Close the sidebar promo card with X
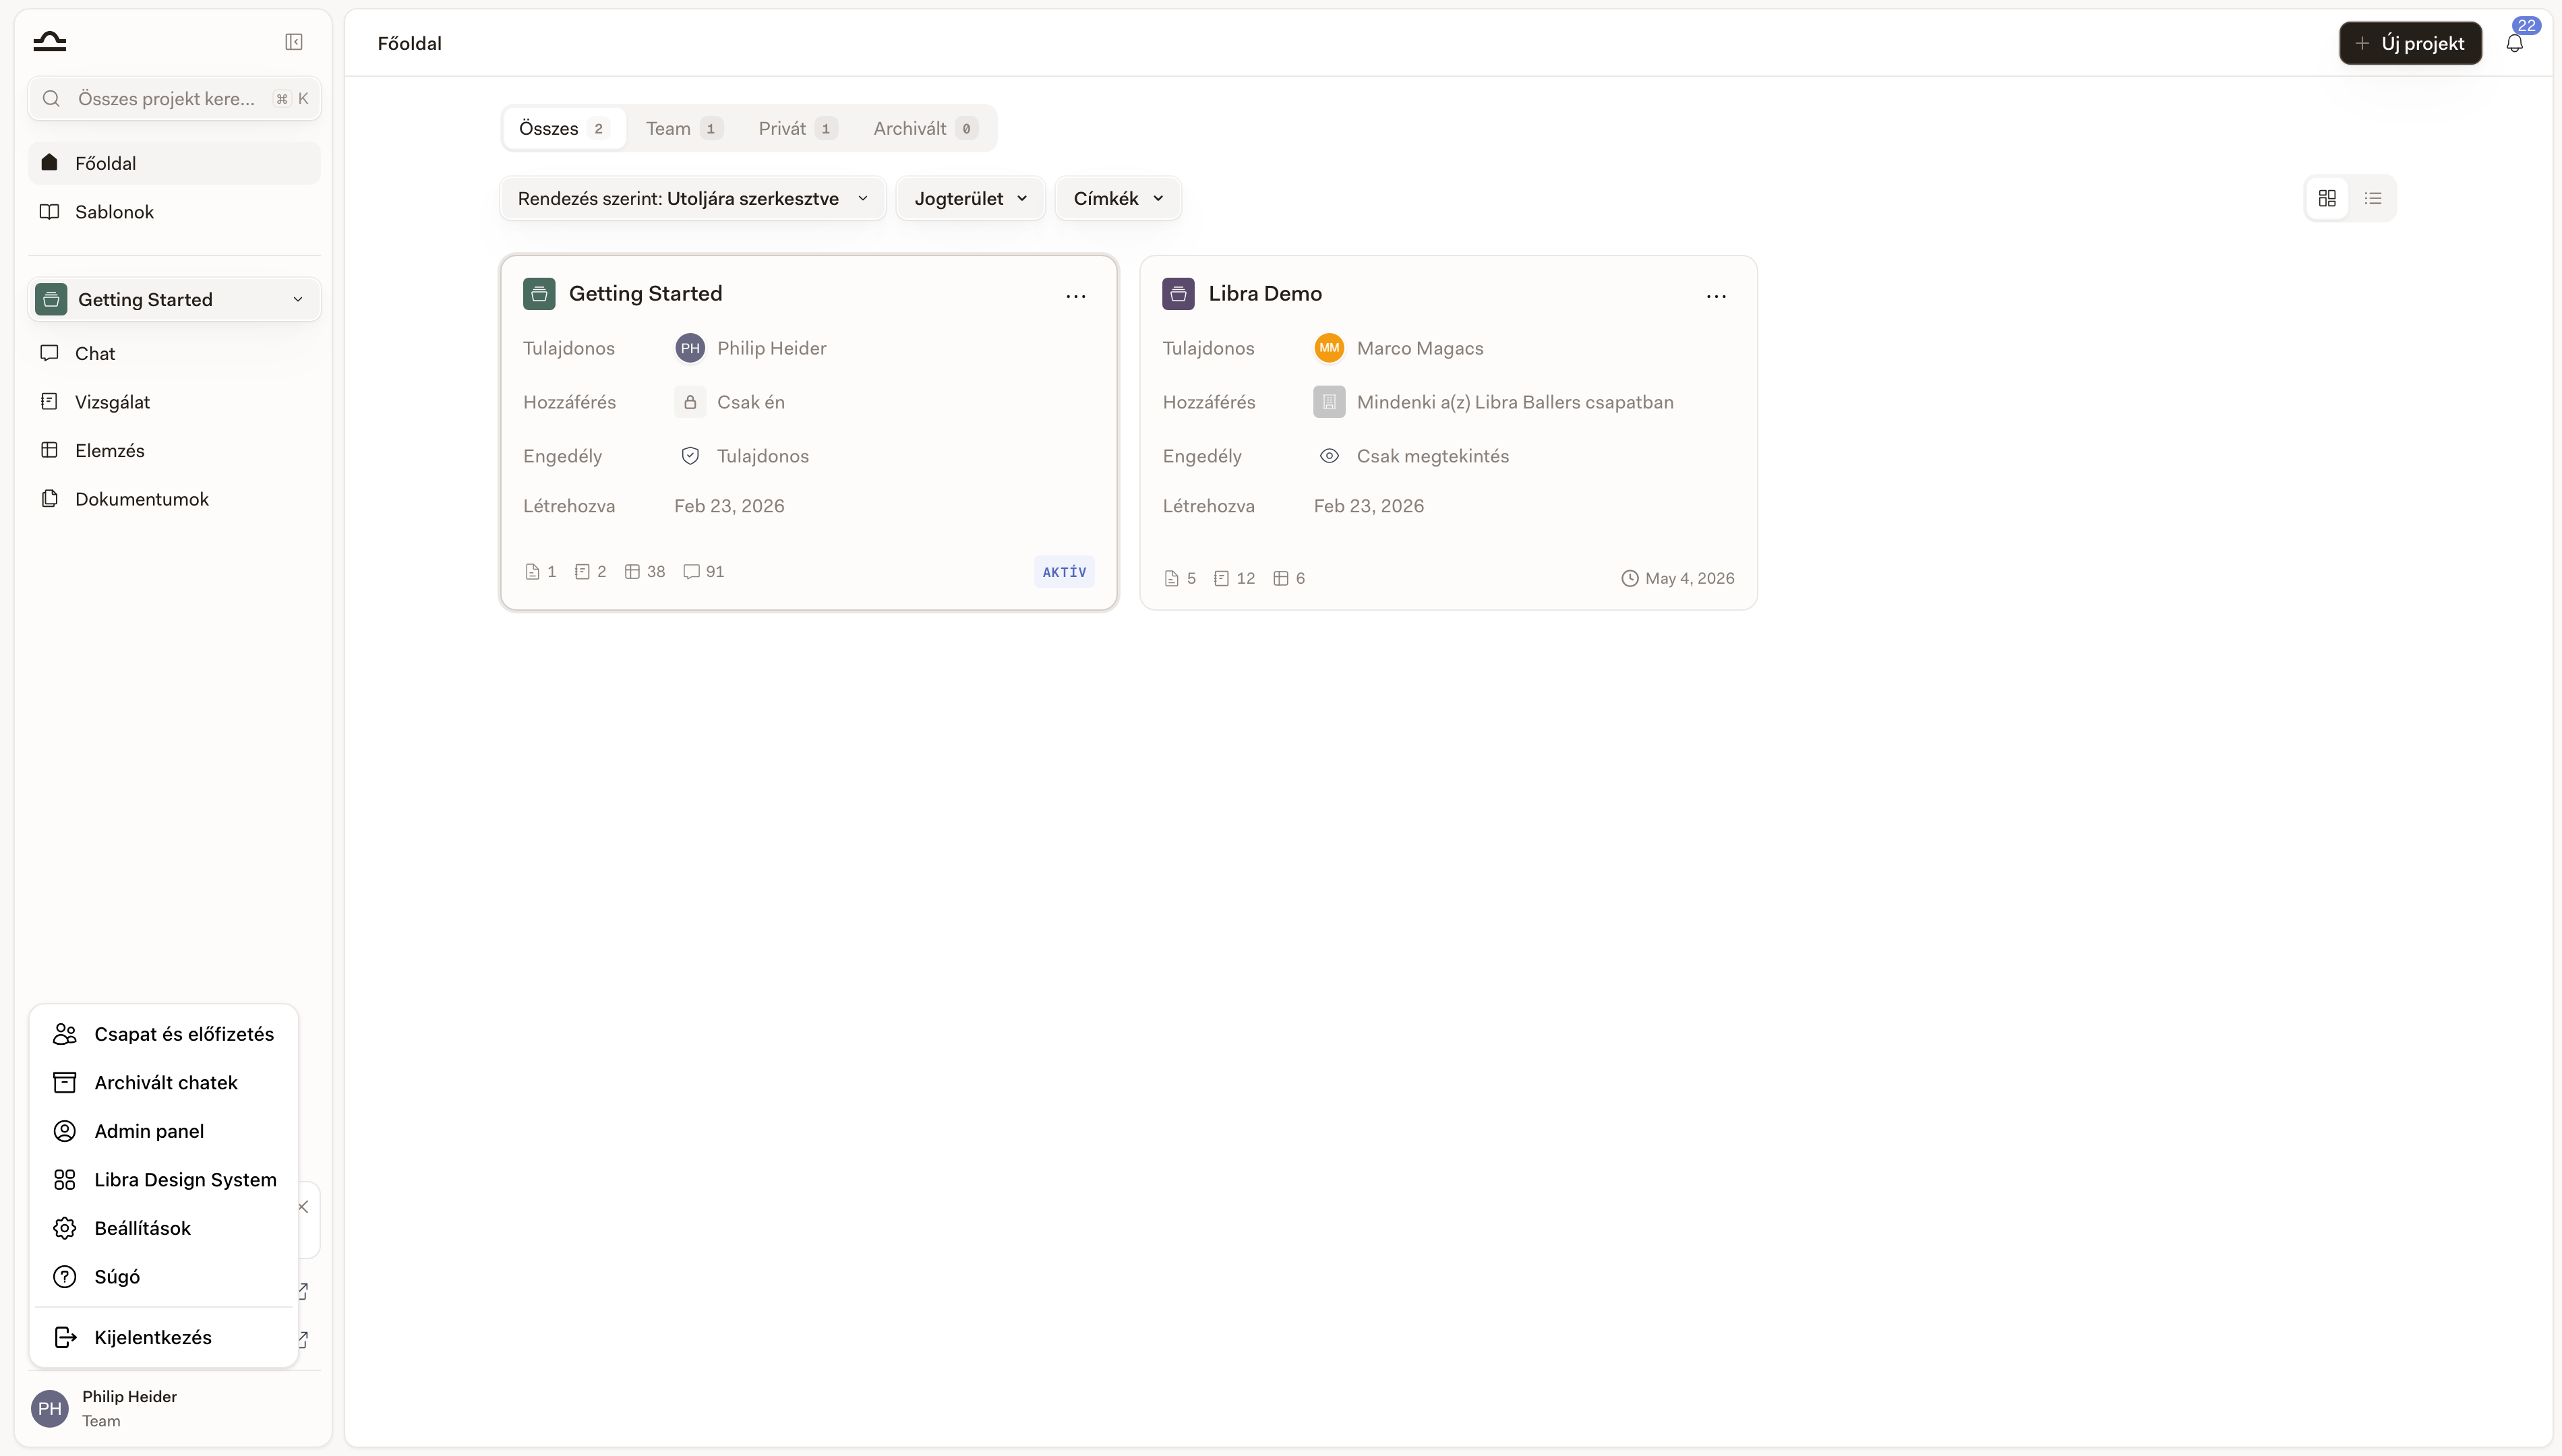Screen dimensions: 2562x1456 [x=303, y=1207]
